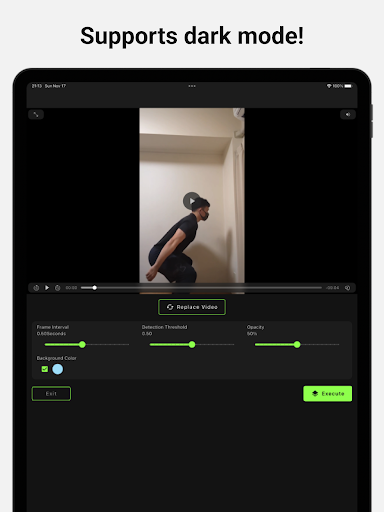This screenshot has width=384, height=512.
Task: Click the video preview frame
Action: click(192, 201)
